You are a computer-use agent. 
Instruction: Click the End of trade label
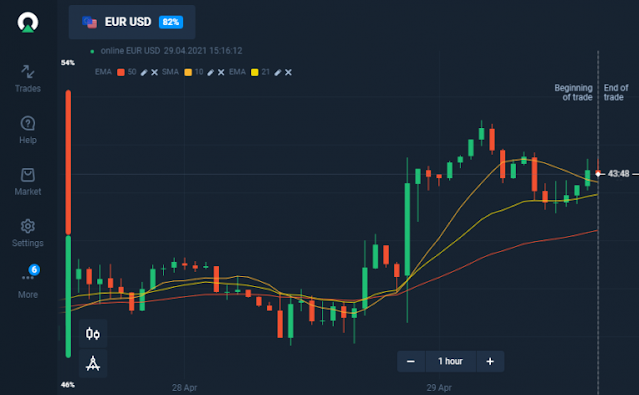(616, 93)
